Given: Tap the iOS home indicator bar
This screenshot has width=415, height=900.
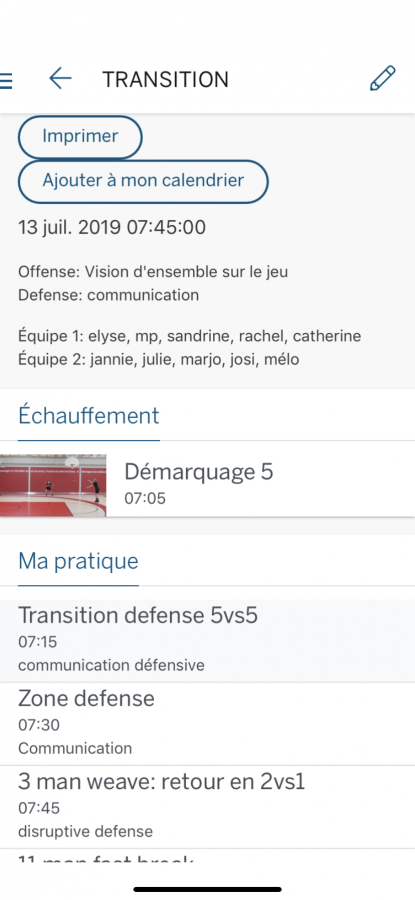Looking at the screenshot, I should [x=207, y=889].
